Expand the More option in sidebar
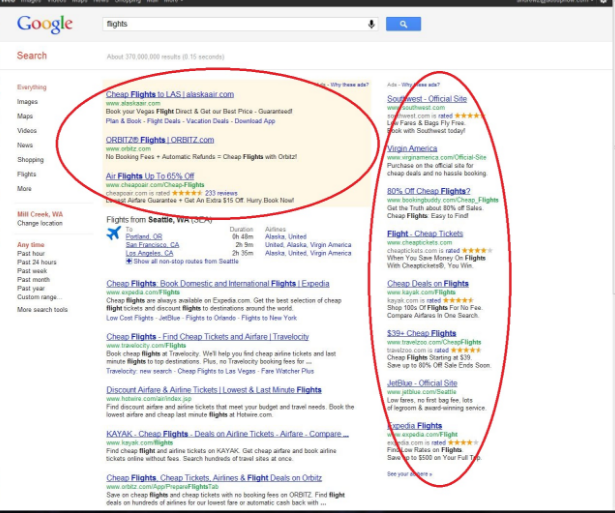615x513 pixels. point(24,189)
